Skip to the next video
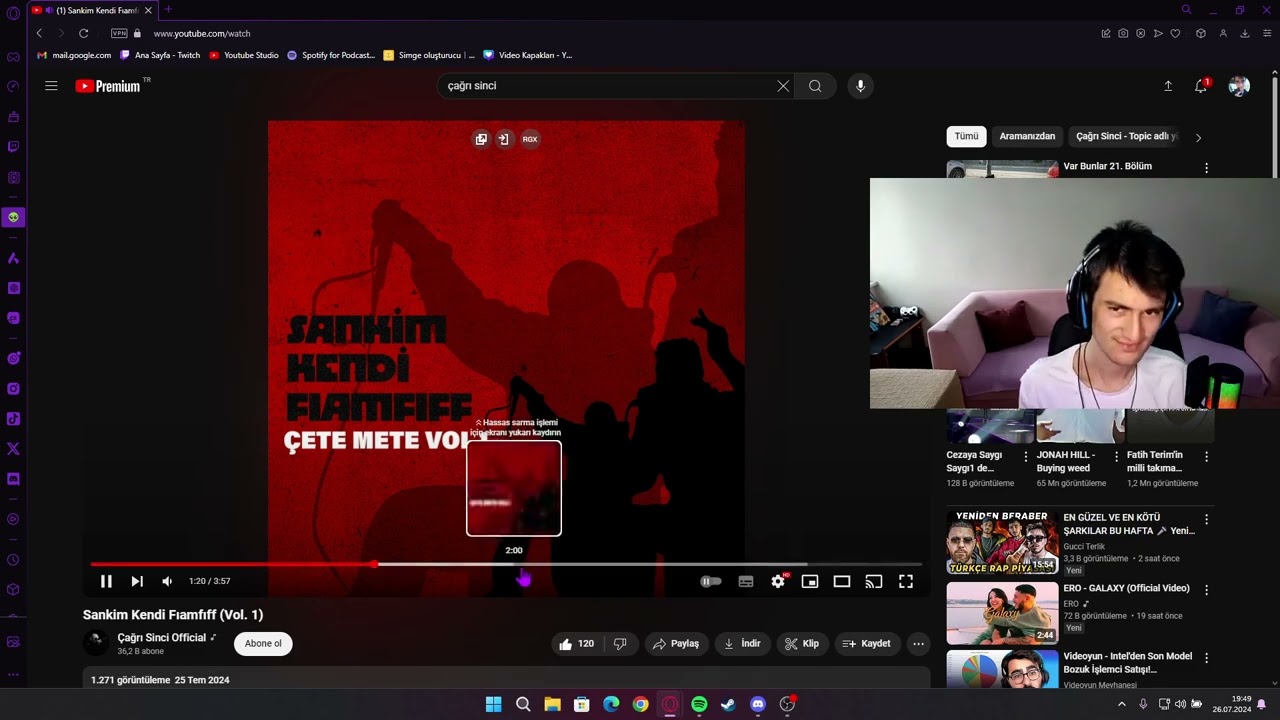This screenshot has width=1280, height=720. click(x=137, y=581)
